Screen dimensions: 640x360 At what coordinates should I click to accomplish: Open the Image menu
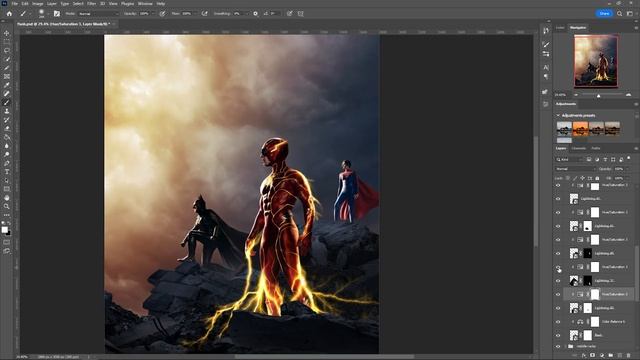[x=38, y=3]
